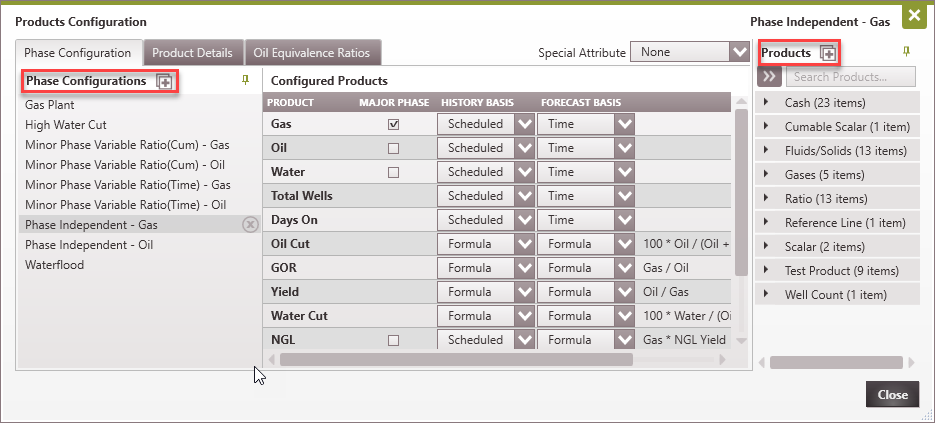Close the dialog with the green X button

coord(914,16)
